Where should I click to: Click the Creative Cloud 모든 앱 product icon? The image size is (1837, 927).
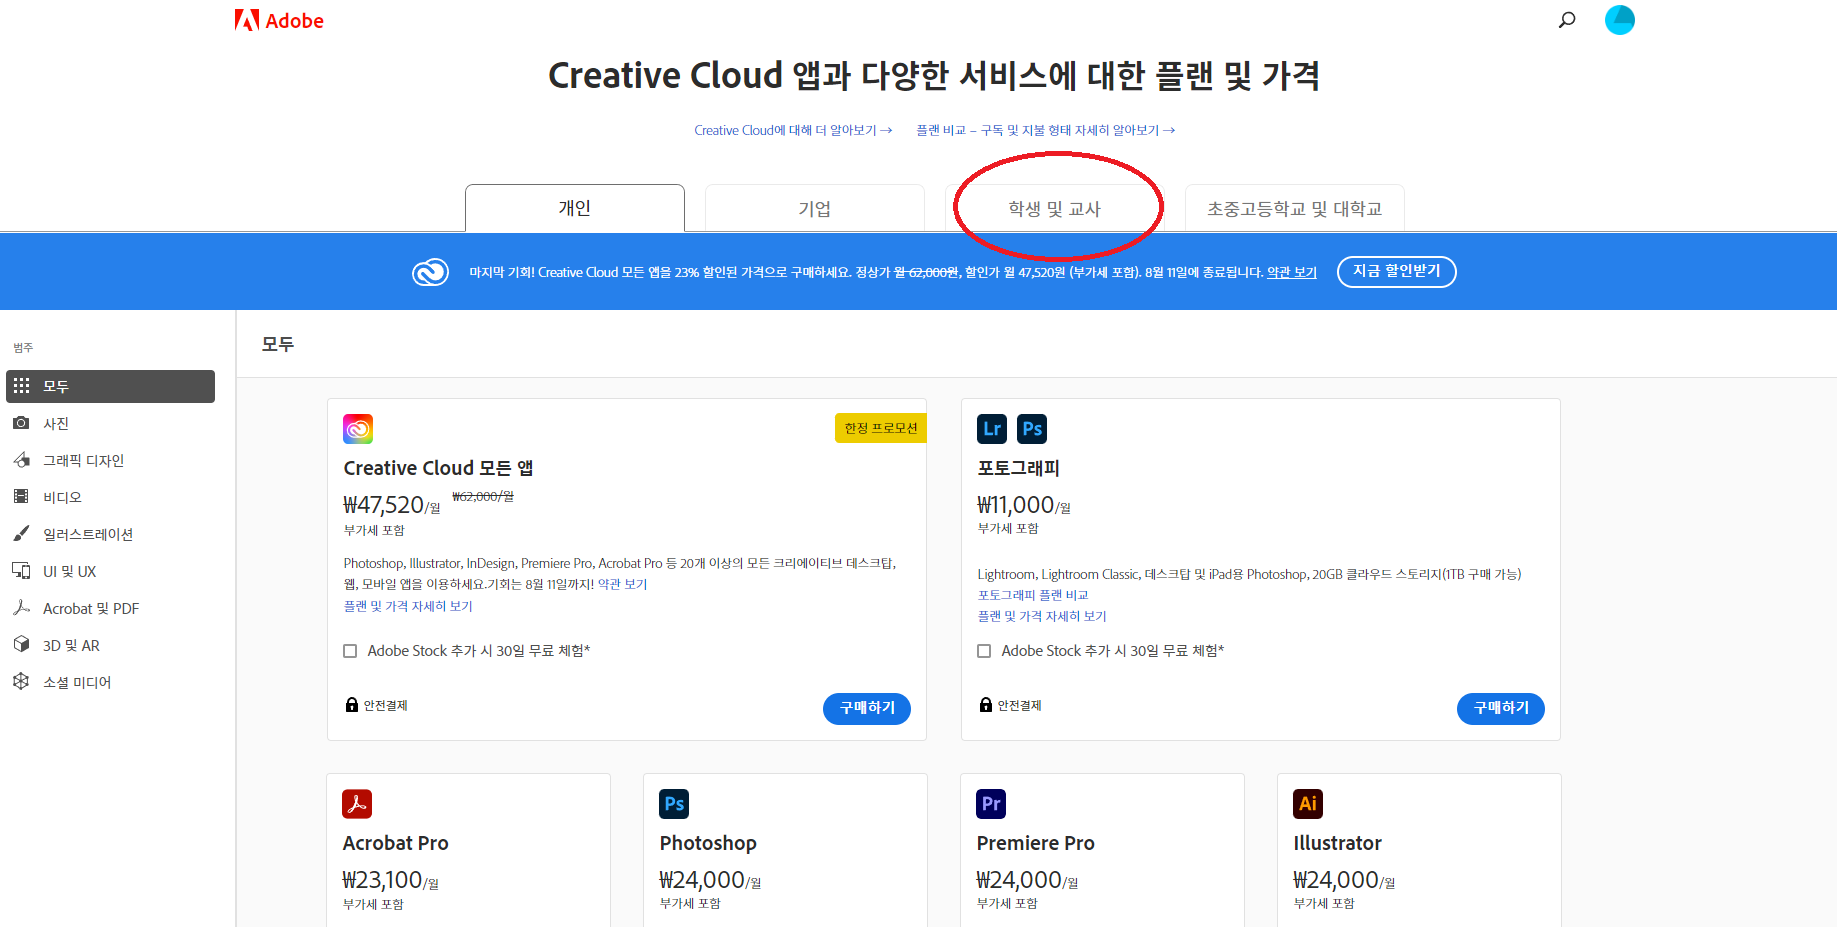[358, 429]
